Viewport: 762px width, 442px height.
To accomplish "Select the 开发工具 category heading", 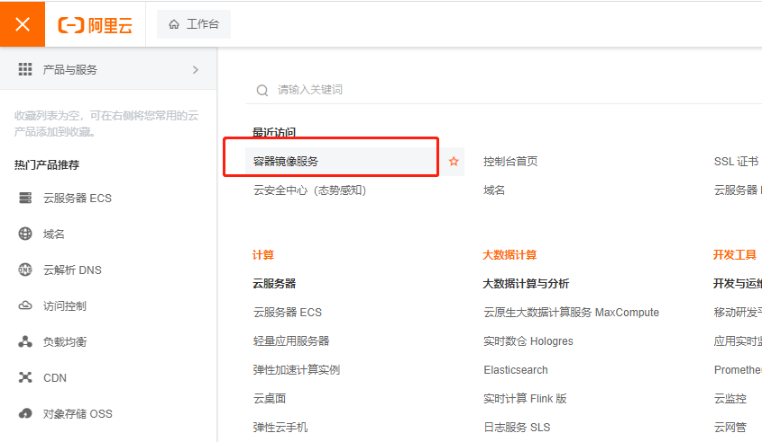I will tap(735, 255).
